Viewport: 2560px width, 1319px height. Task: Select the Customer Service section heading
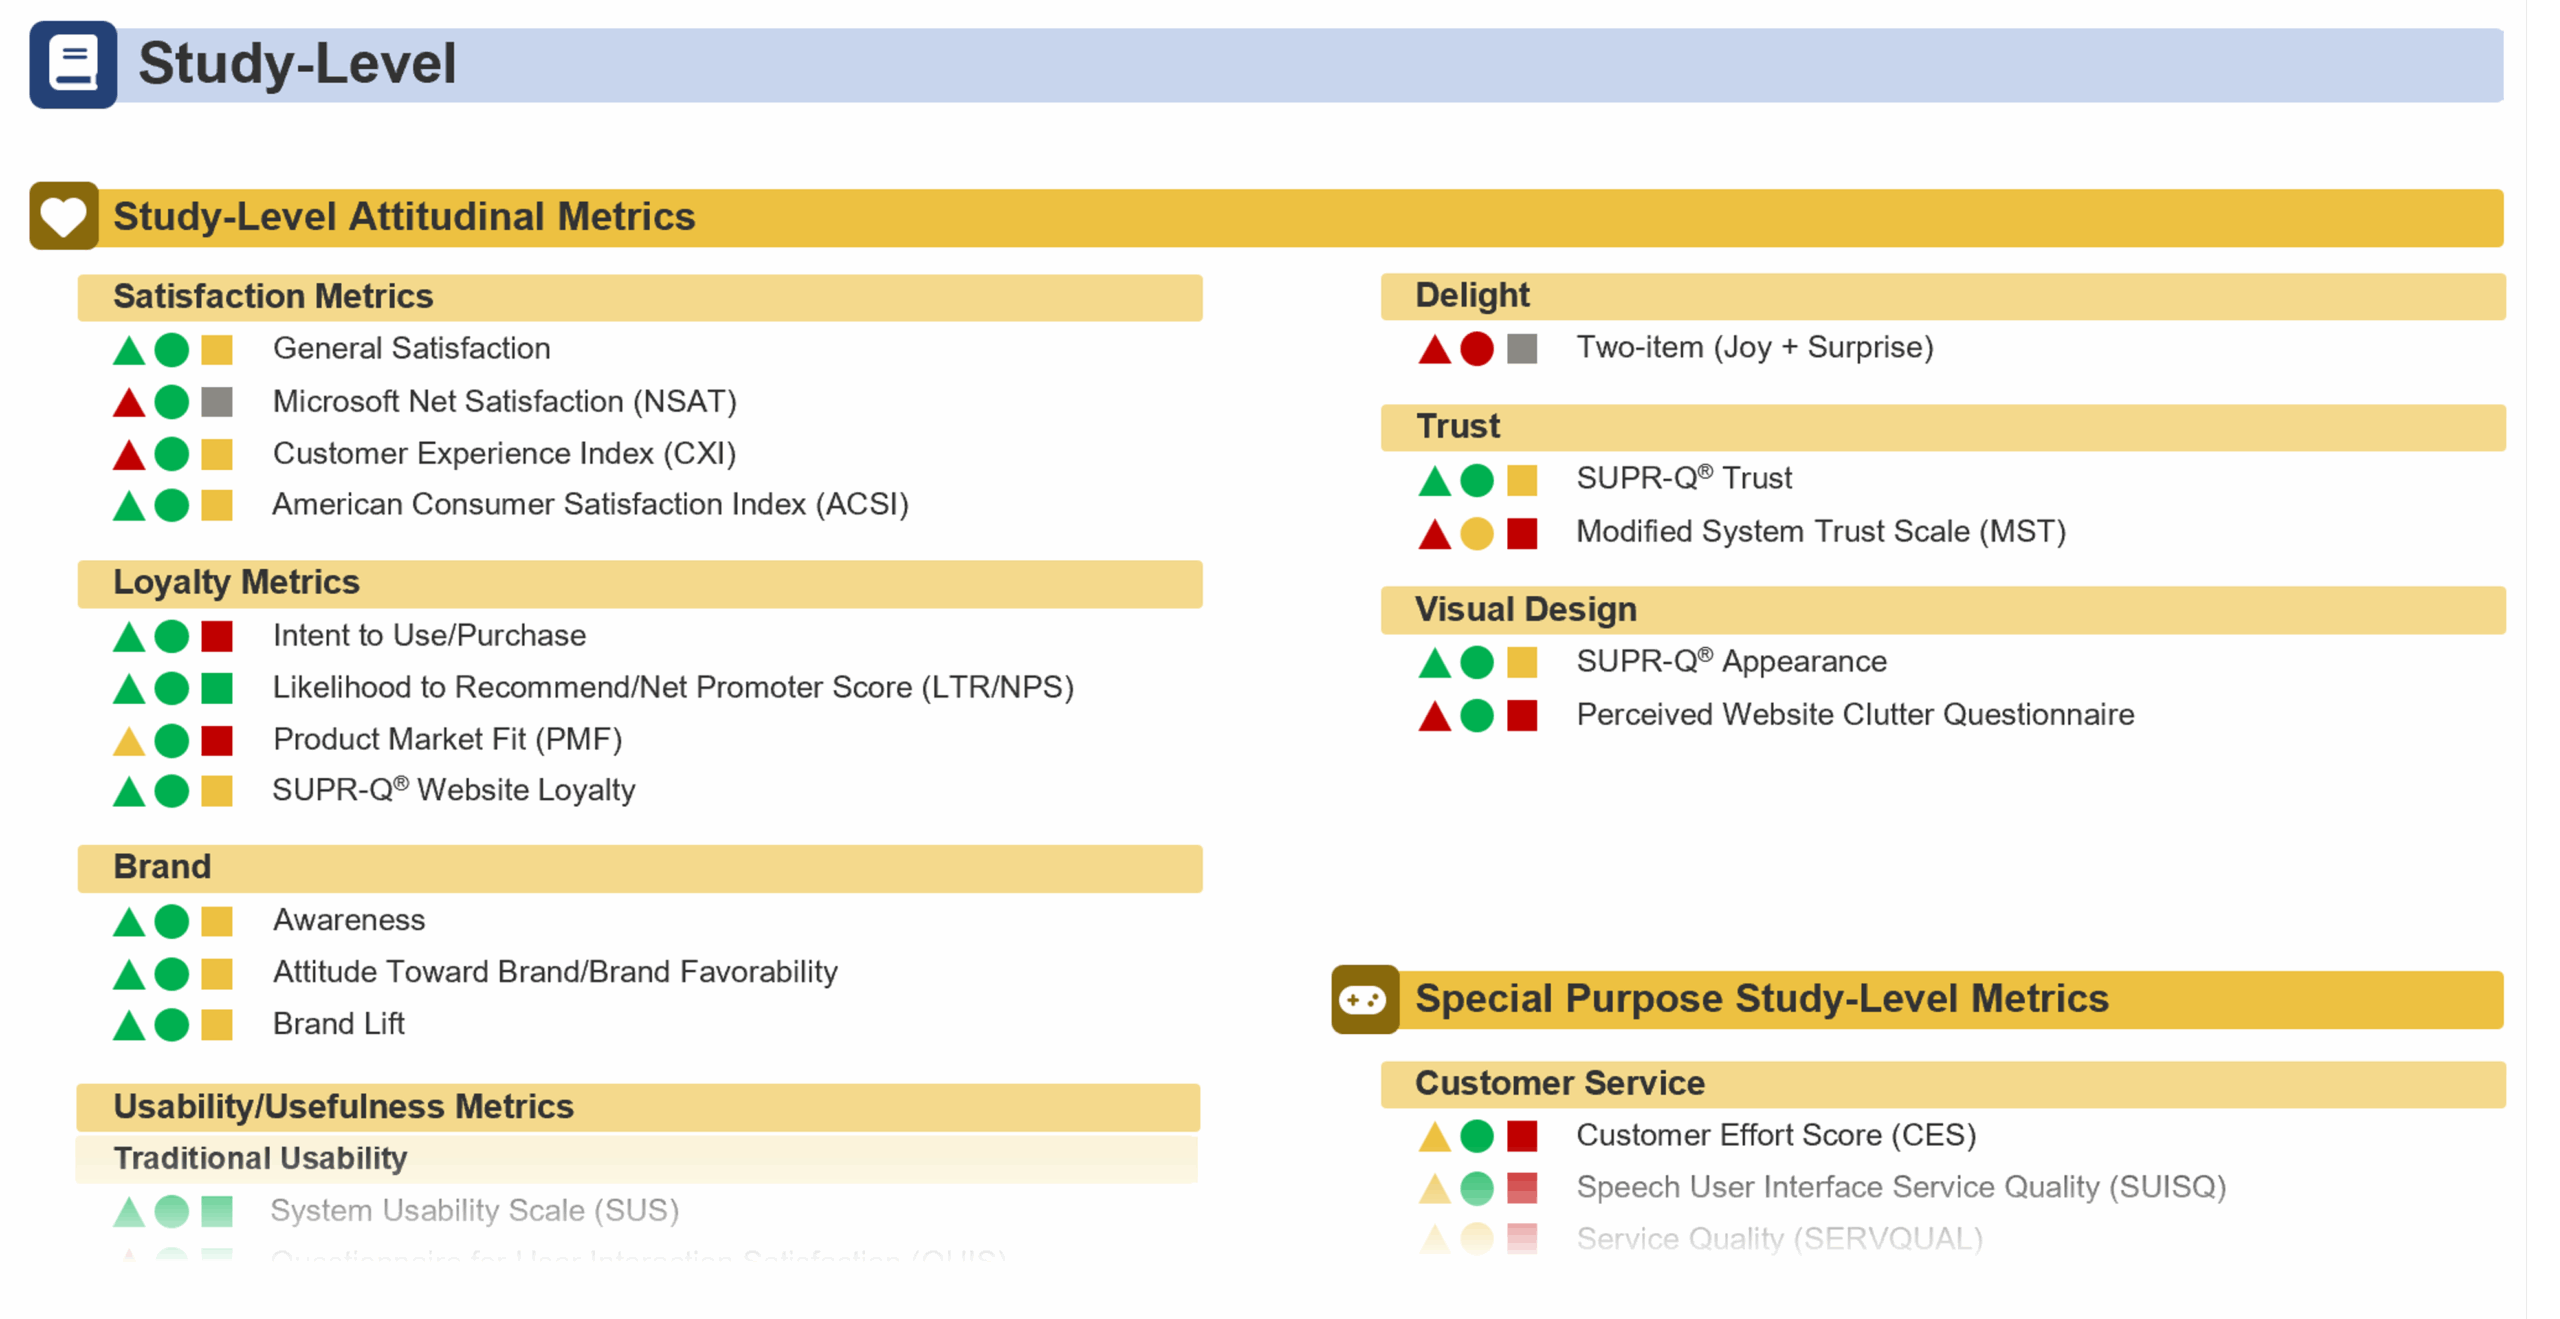click(1559, 1084)
